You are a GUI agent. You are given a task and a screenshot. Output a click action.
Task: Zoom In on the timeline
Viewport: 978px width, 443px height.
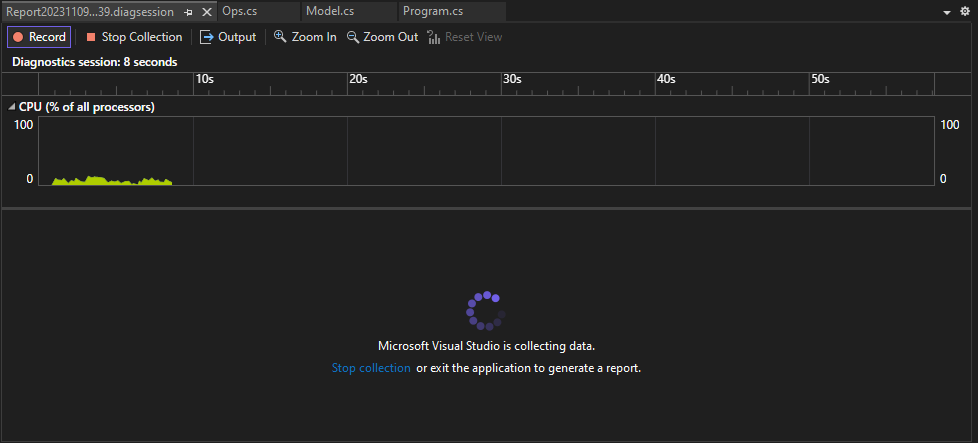click(305, 37)
